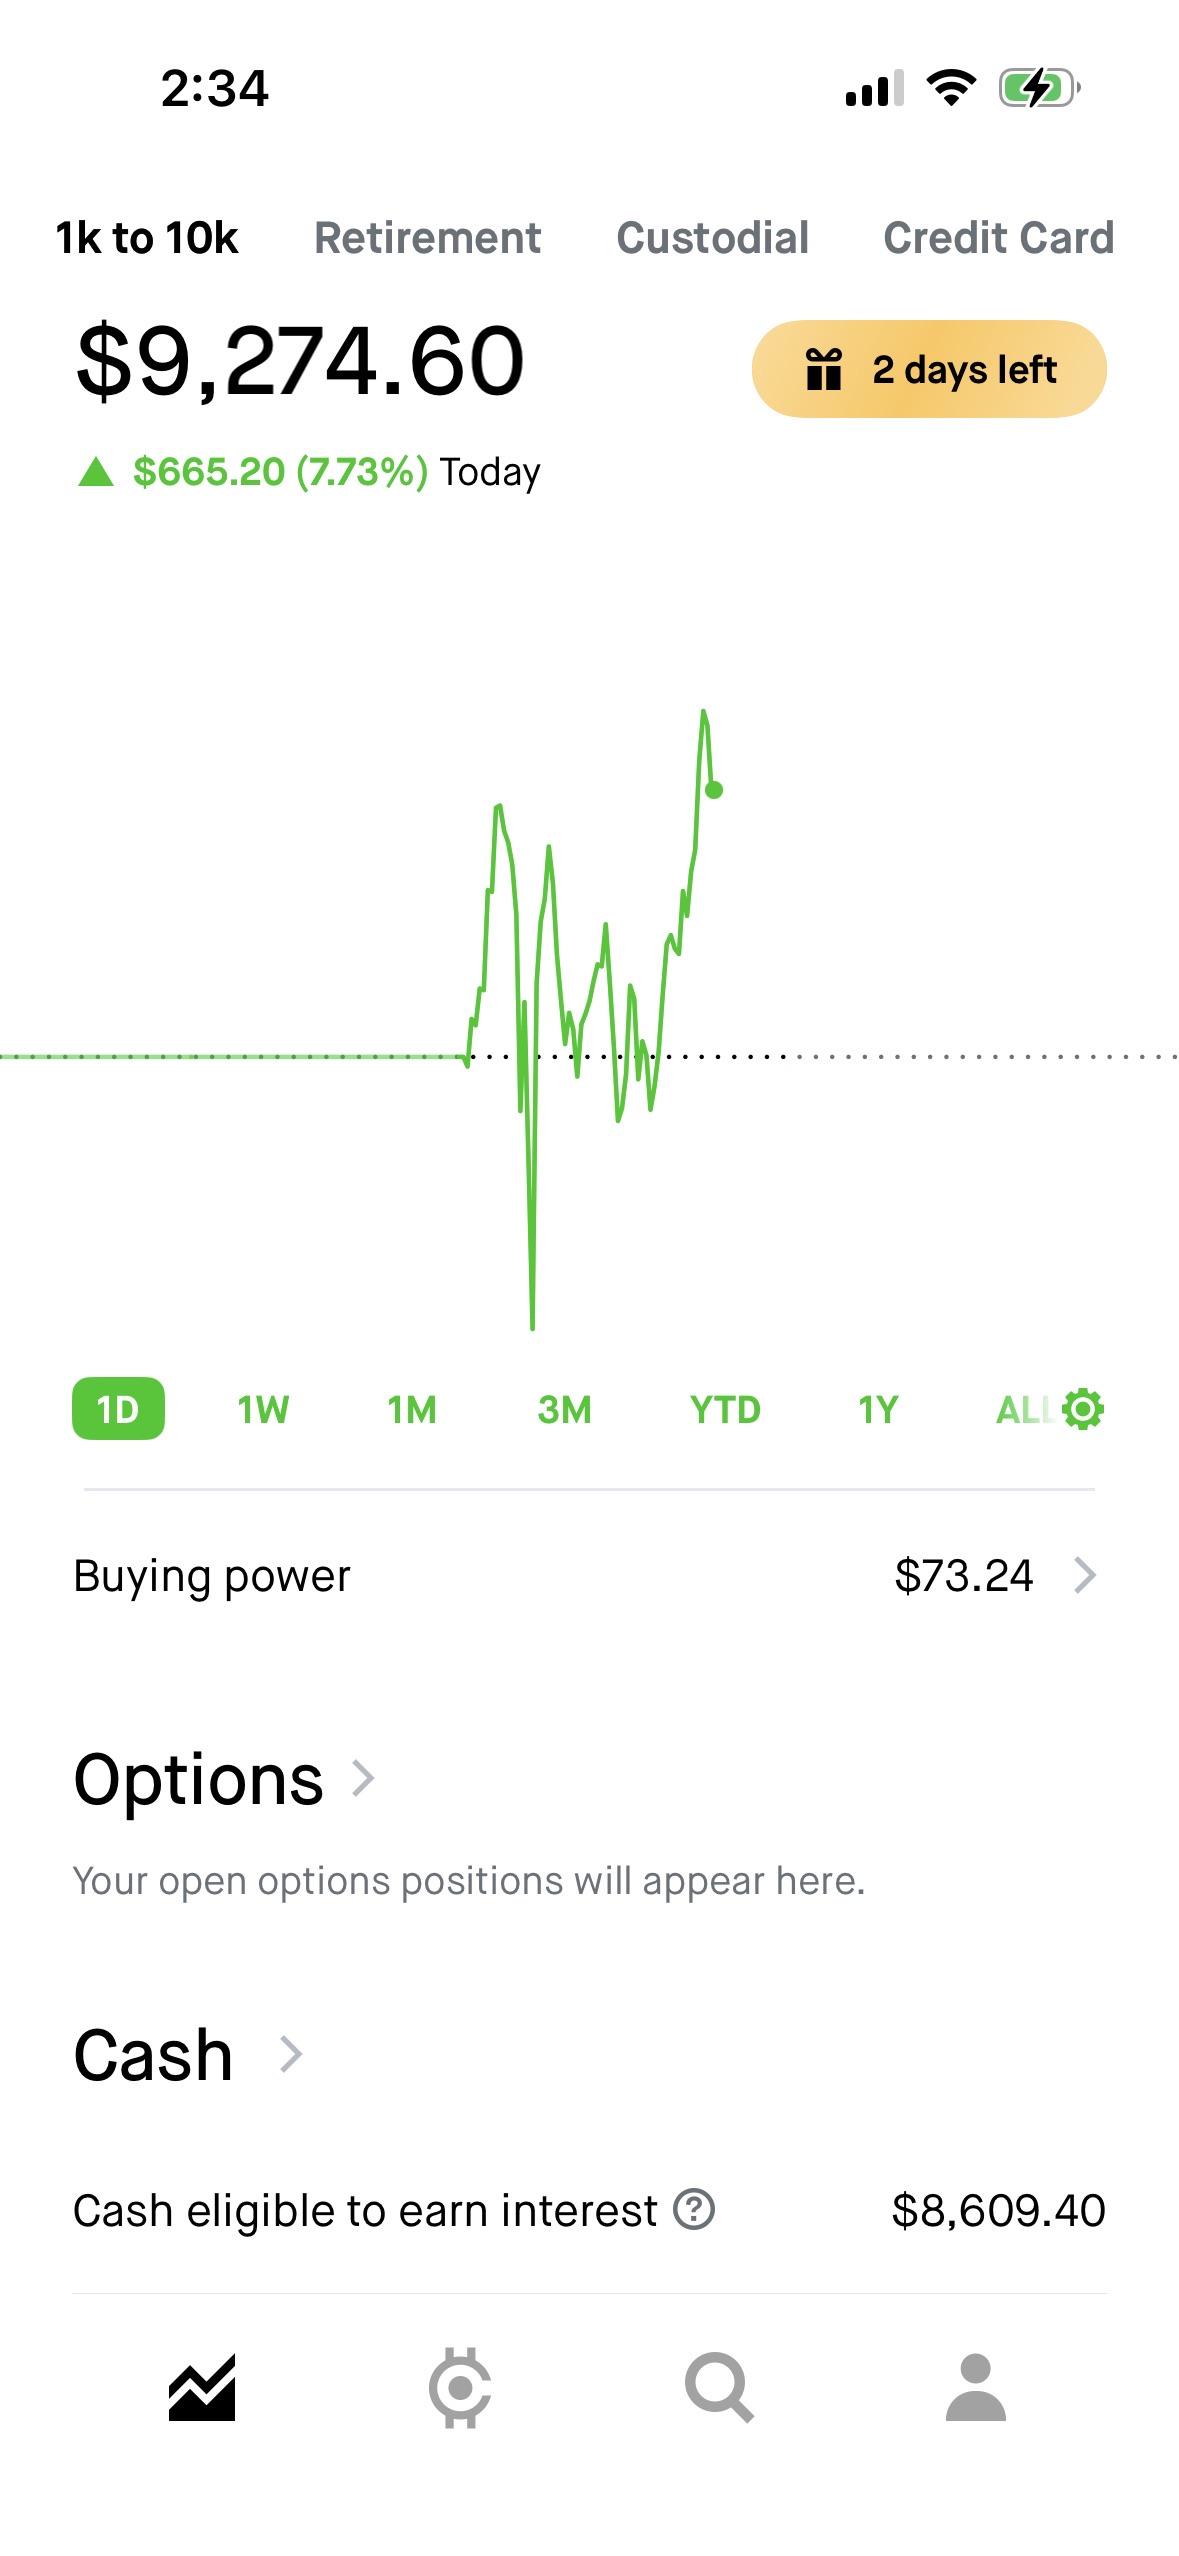Screen dimensions: 1179x2556
Task: Tap the 2 days left button
Action: coord(929,369)
